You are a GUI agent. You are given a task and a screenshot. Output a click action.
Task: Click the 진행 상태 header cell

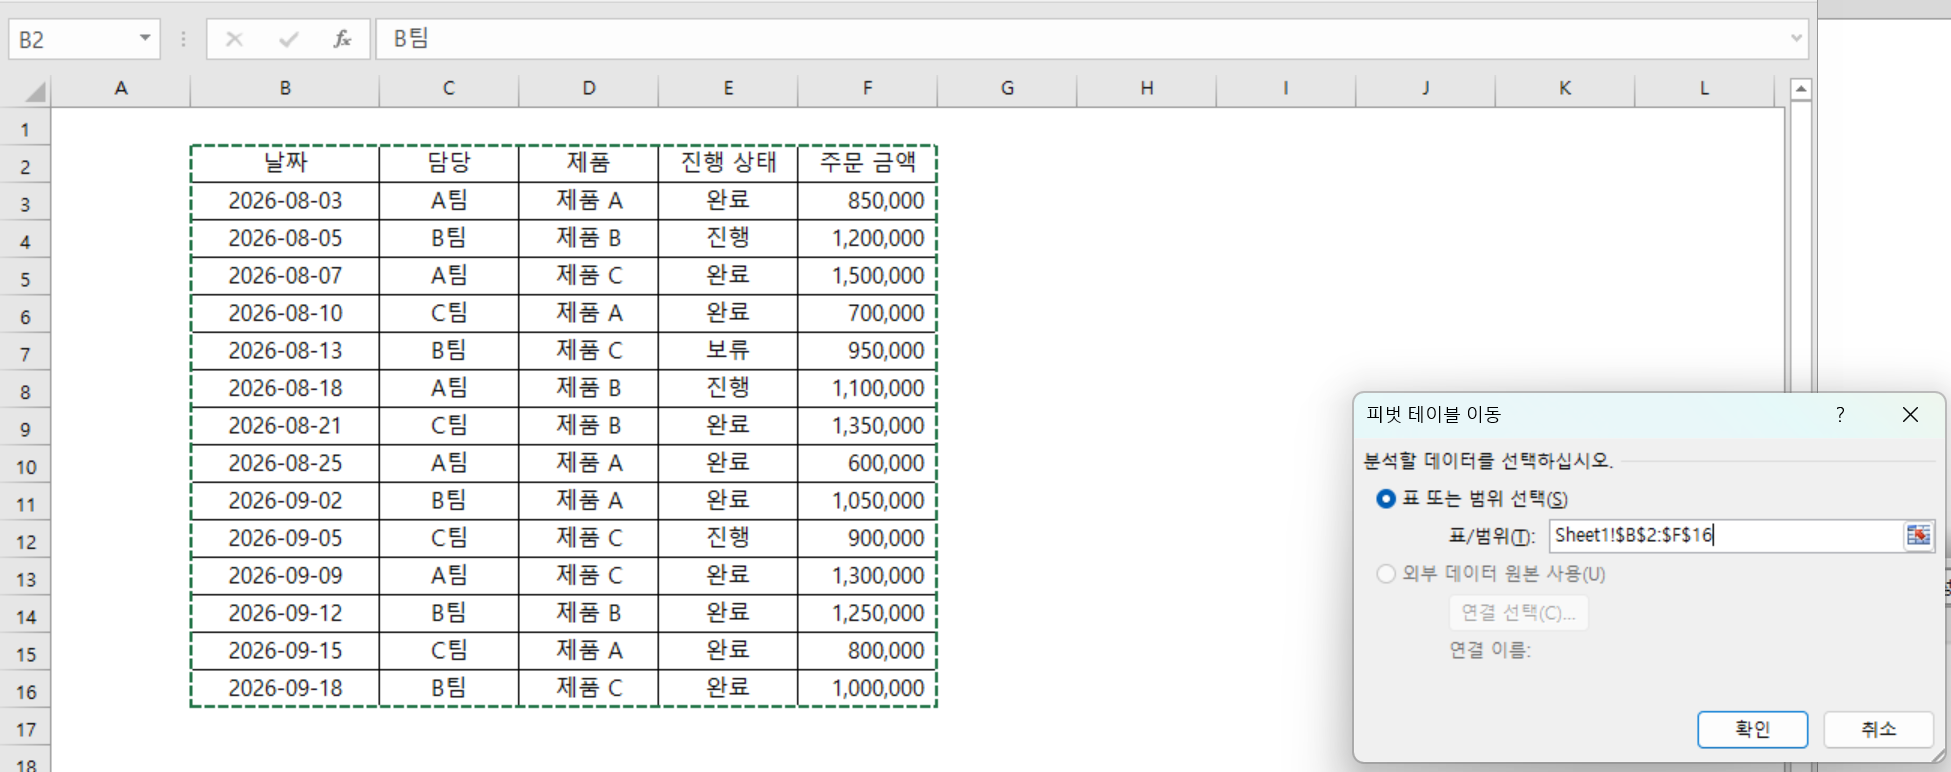click(728, 163)
